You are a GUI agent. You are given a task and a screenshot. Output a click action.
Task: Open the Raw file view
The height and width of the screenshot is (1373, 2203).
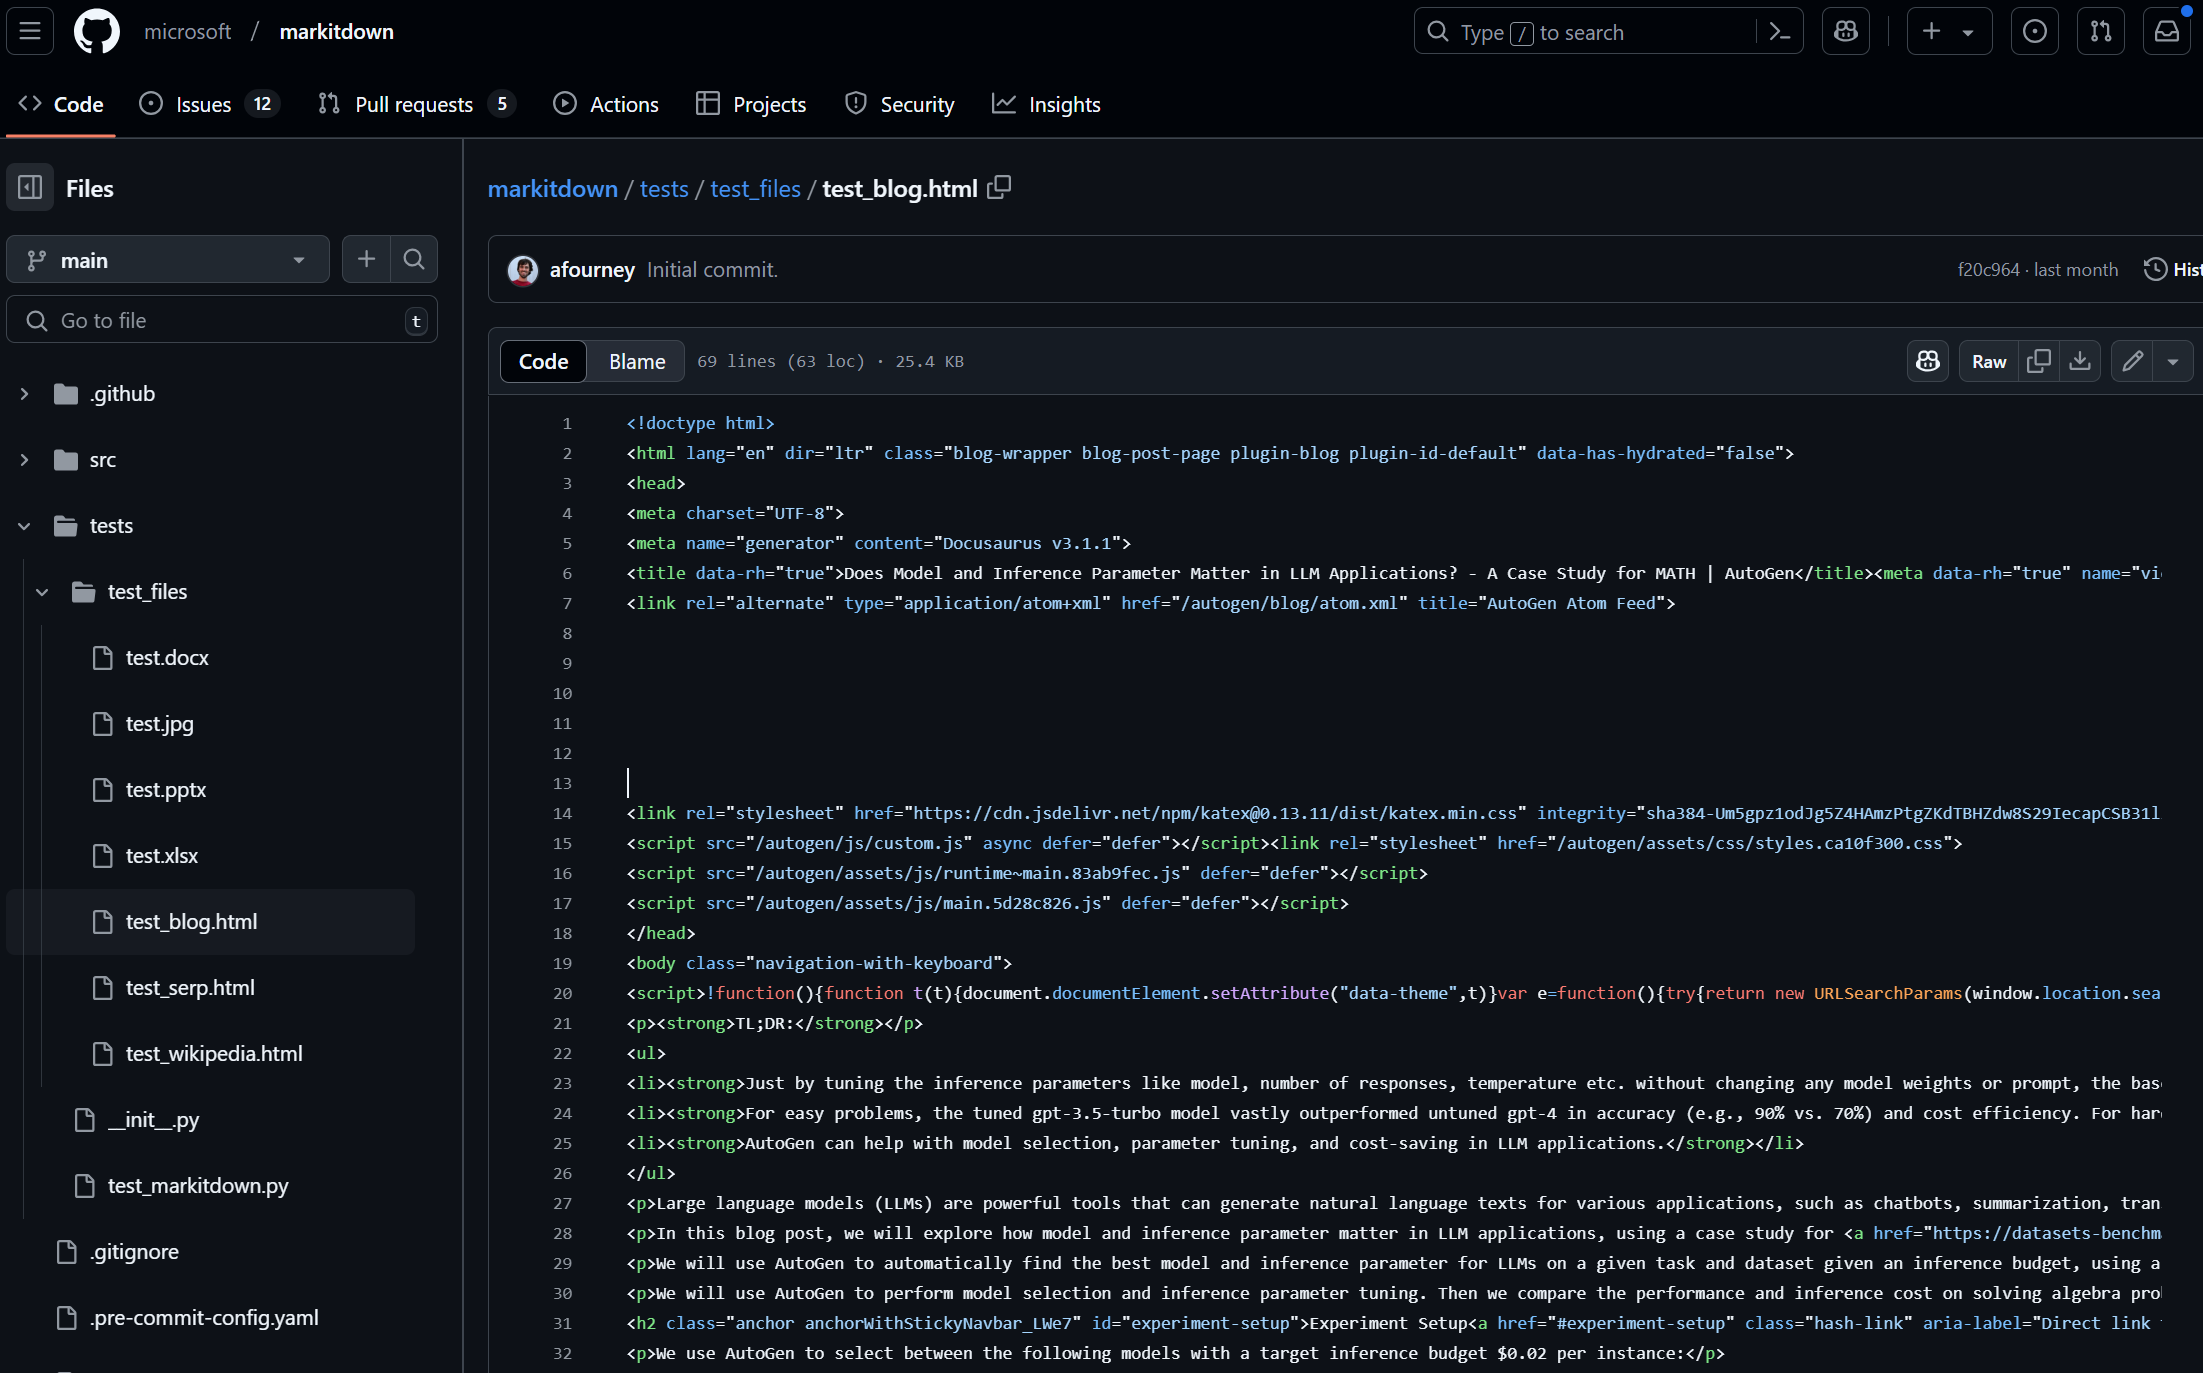[1988, 361]
